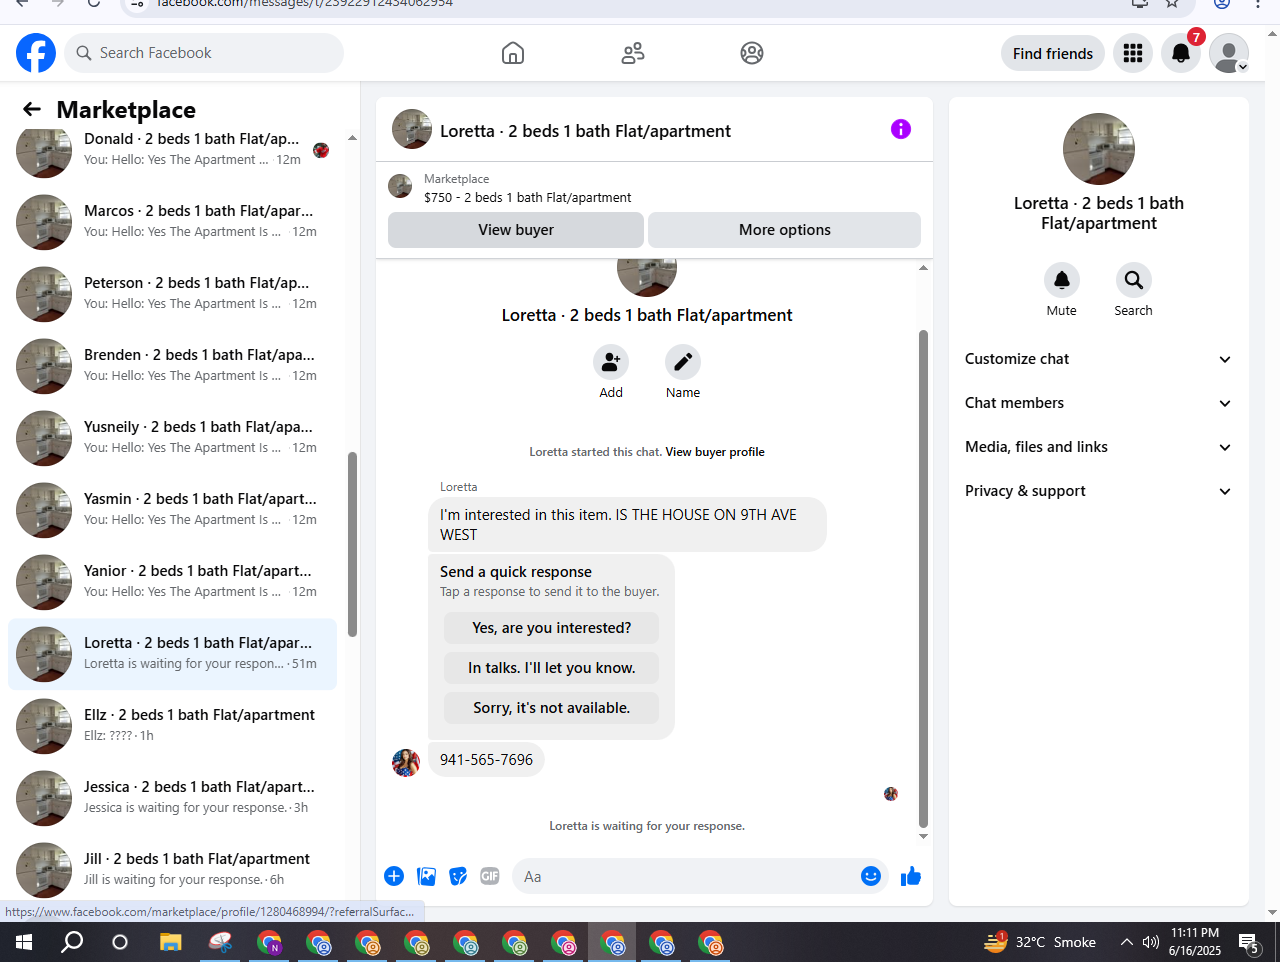1280x962 pixels.
Task: Send a thumbs-up like
Action: (x=911, y=876)
